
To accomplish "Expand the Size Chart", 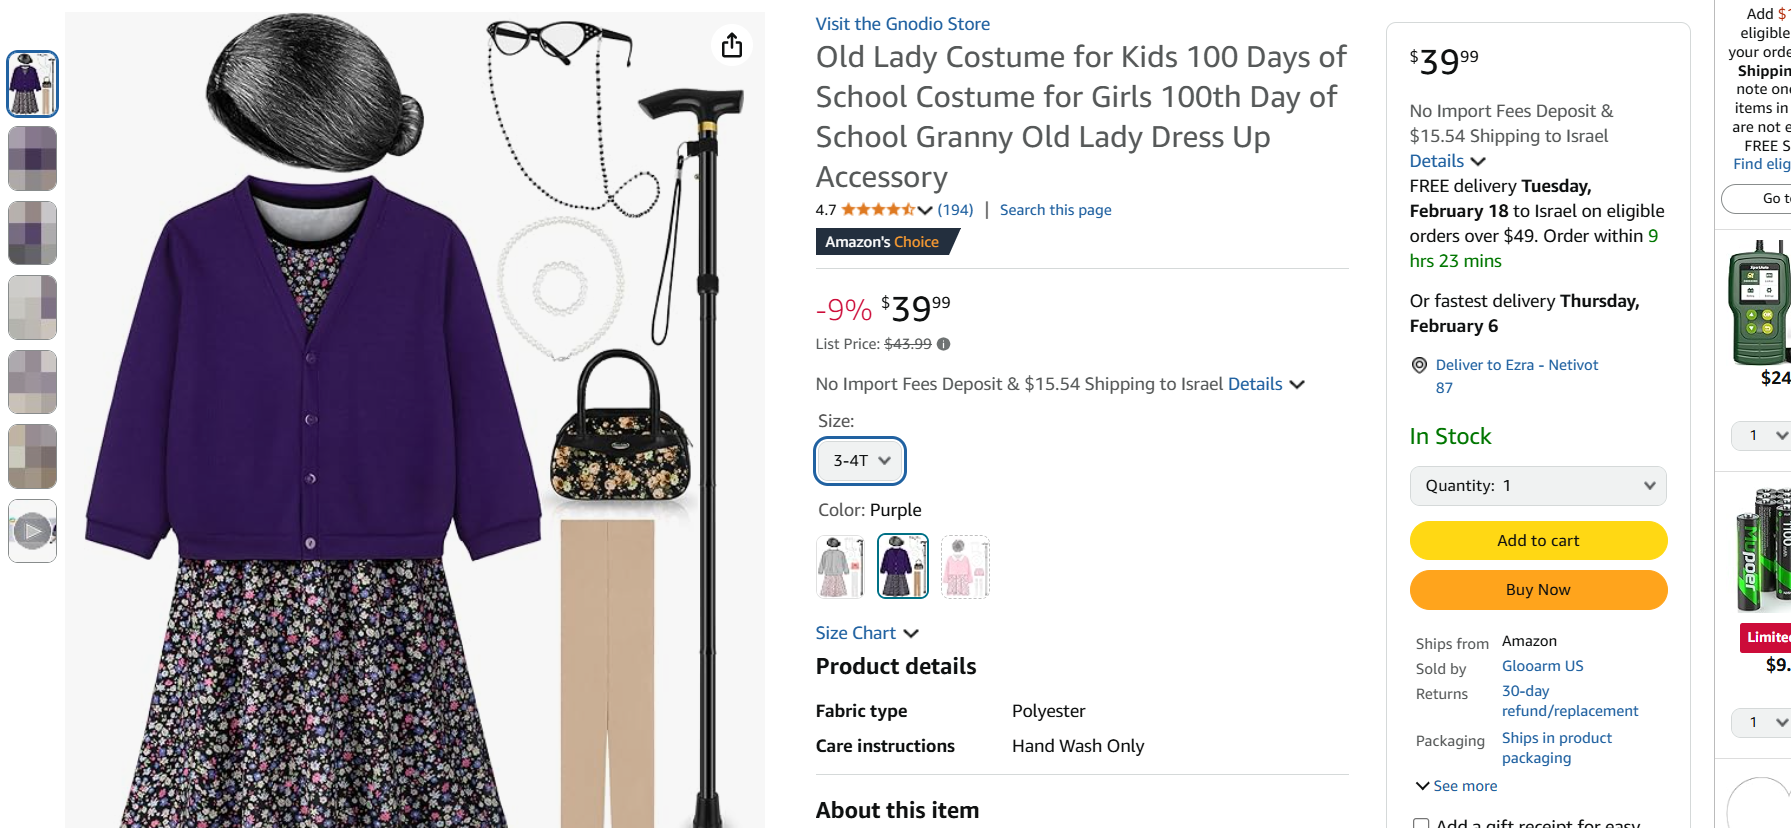I will [x=866, y=633].
